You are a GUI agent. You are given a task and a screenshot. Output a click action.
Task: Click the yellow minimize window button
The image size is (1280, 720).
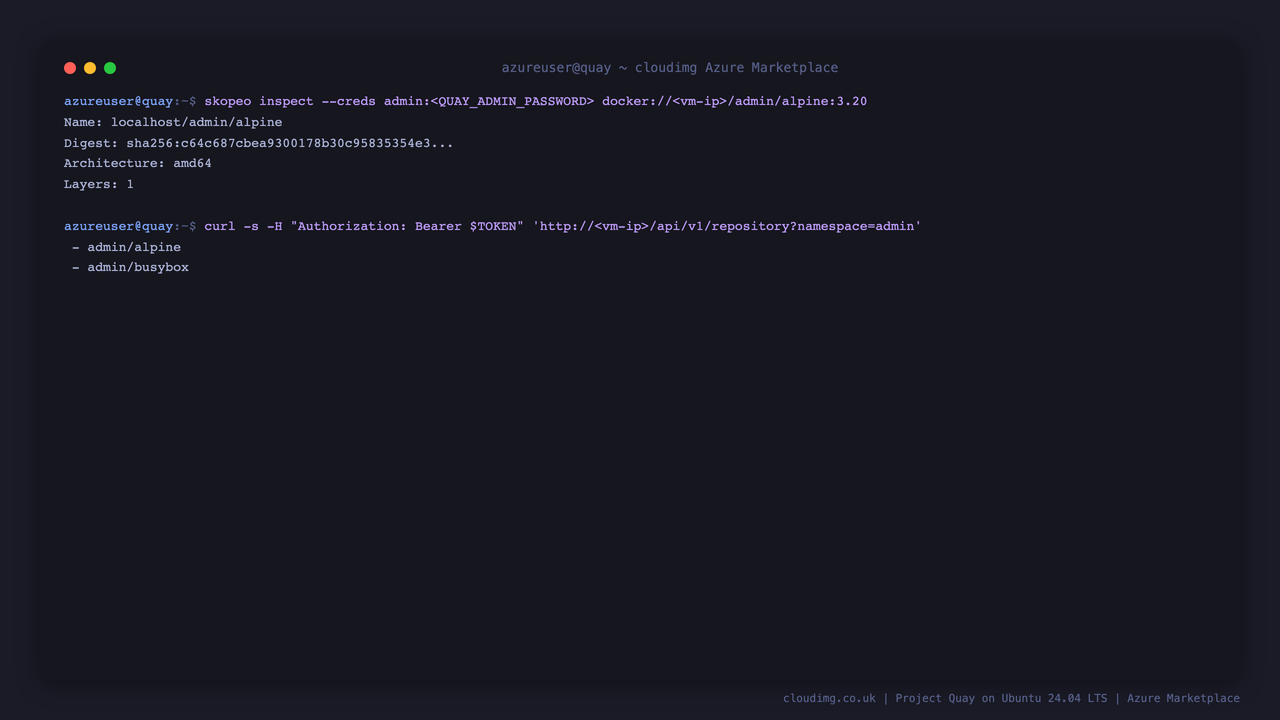(90, 68)
